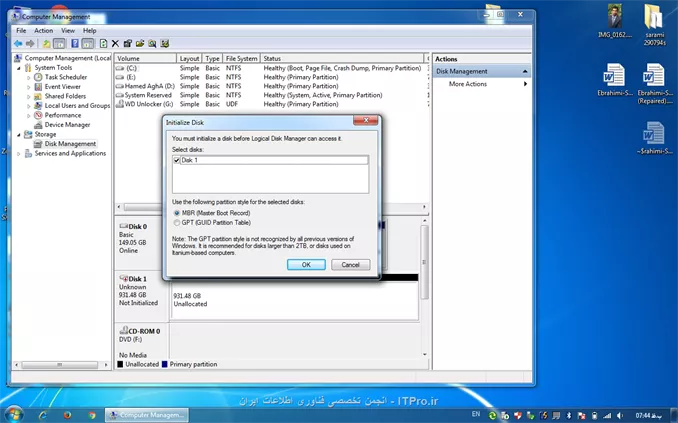Click the EN language indicator
Viewport: 678px width, 423px height.
pos(476,414)
